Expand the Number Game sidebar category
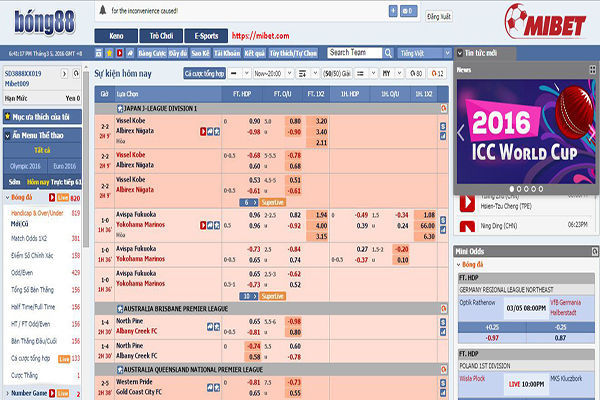This screenshot has height=400, width=600. click(7, 393)
